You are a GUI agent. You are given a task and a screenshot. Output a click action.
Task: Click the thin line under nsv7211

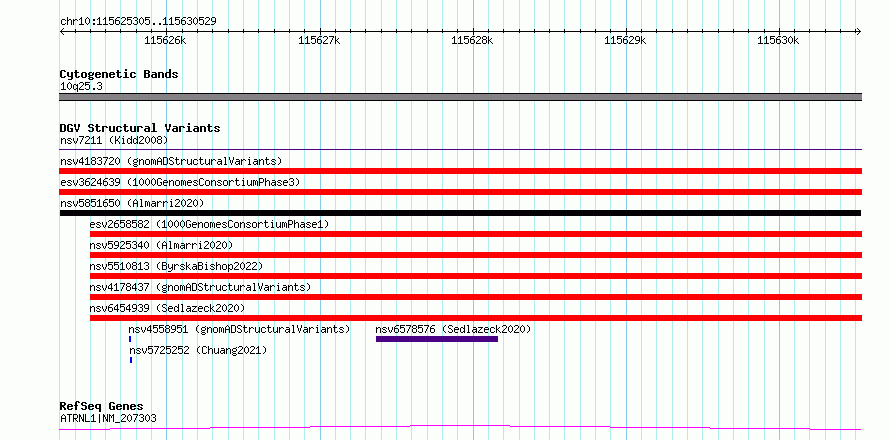click(x=461, y=150)
